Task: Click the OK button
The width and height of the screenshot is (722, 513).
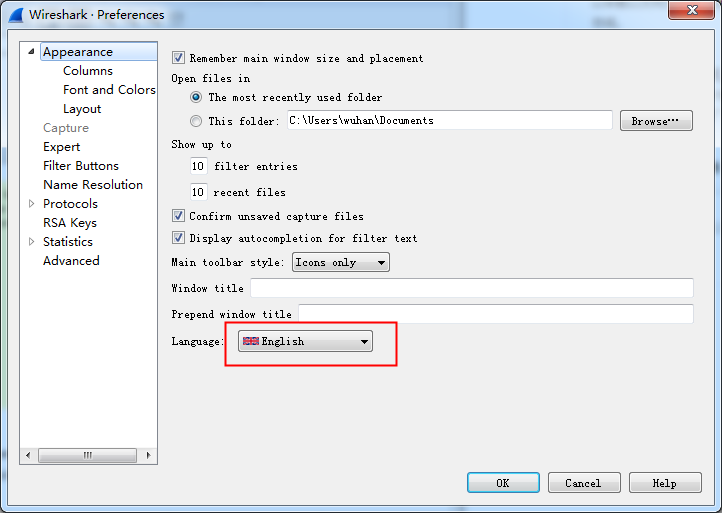Action: (x=503, y=483)
